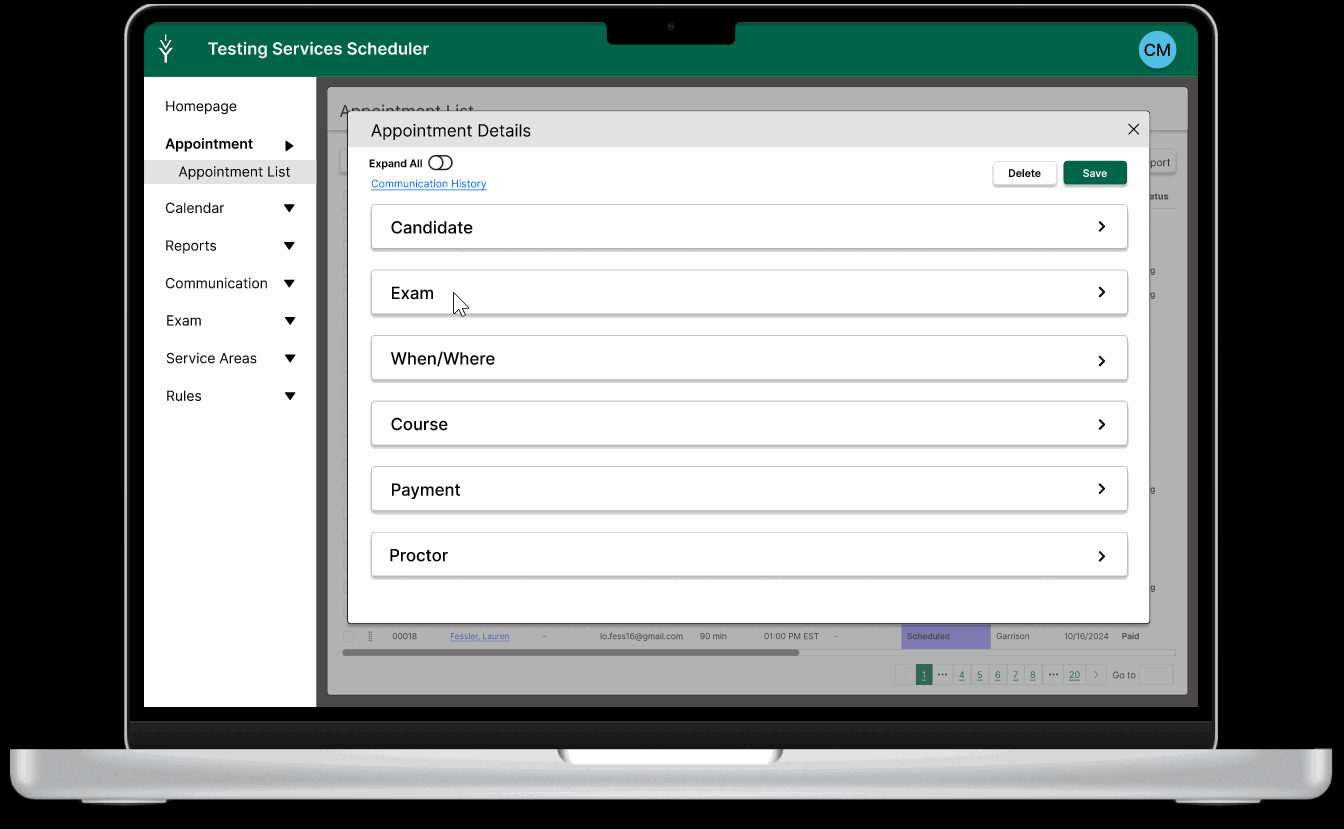The height and width of the screenshot is (829, 1344).
Task: Expand the Reports sidebar menu arrow
Action: [x=289, y=246]
